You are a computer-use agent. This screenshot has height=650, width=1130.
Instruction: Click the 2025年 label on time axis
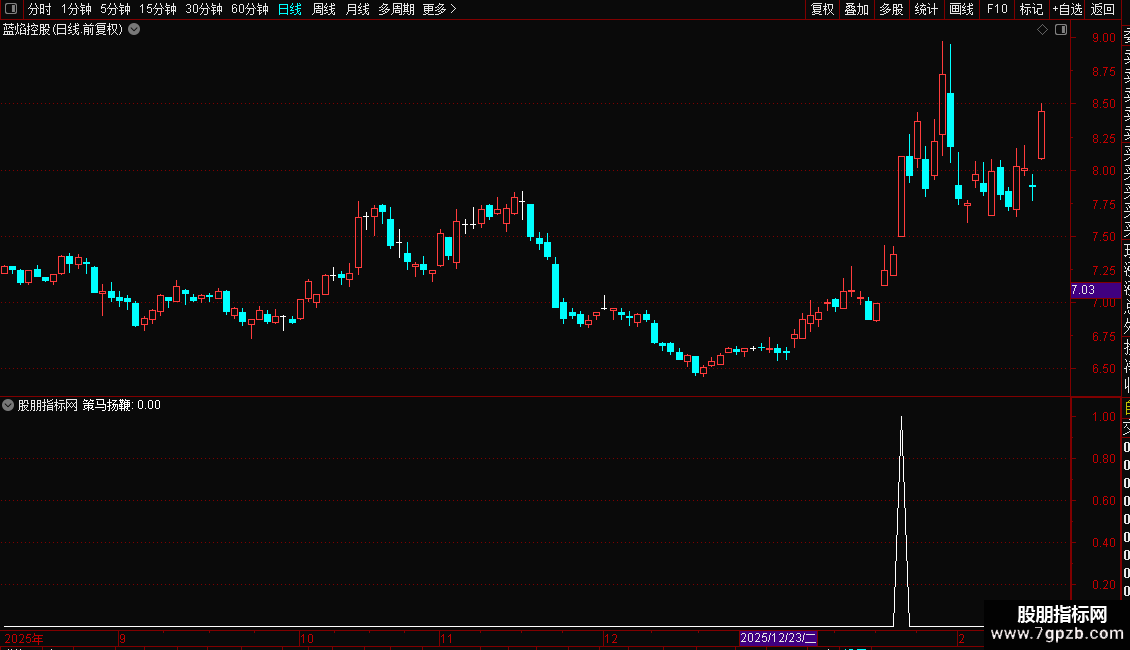(24, 638)
